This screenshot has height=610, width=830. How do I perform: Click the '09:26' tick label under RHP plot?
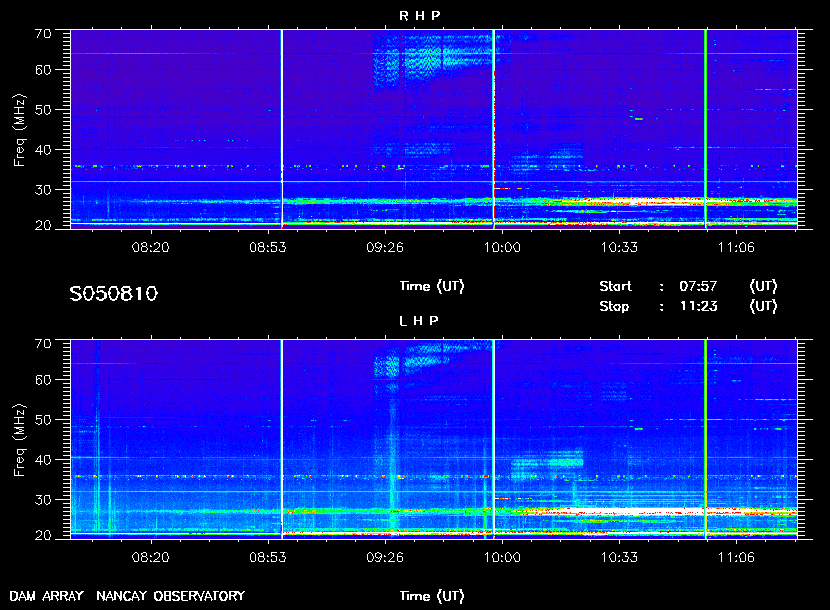[385, 247]
